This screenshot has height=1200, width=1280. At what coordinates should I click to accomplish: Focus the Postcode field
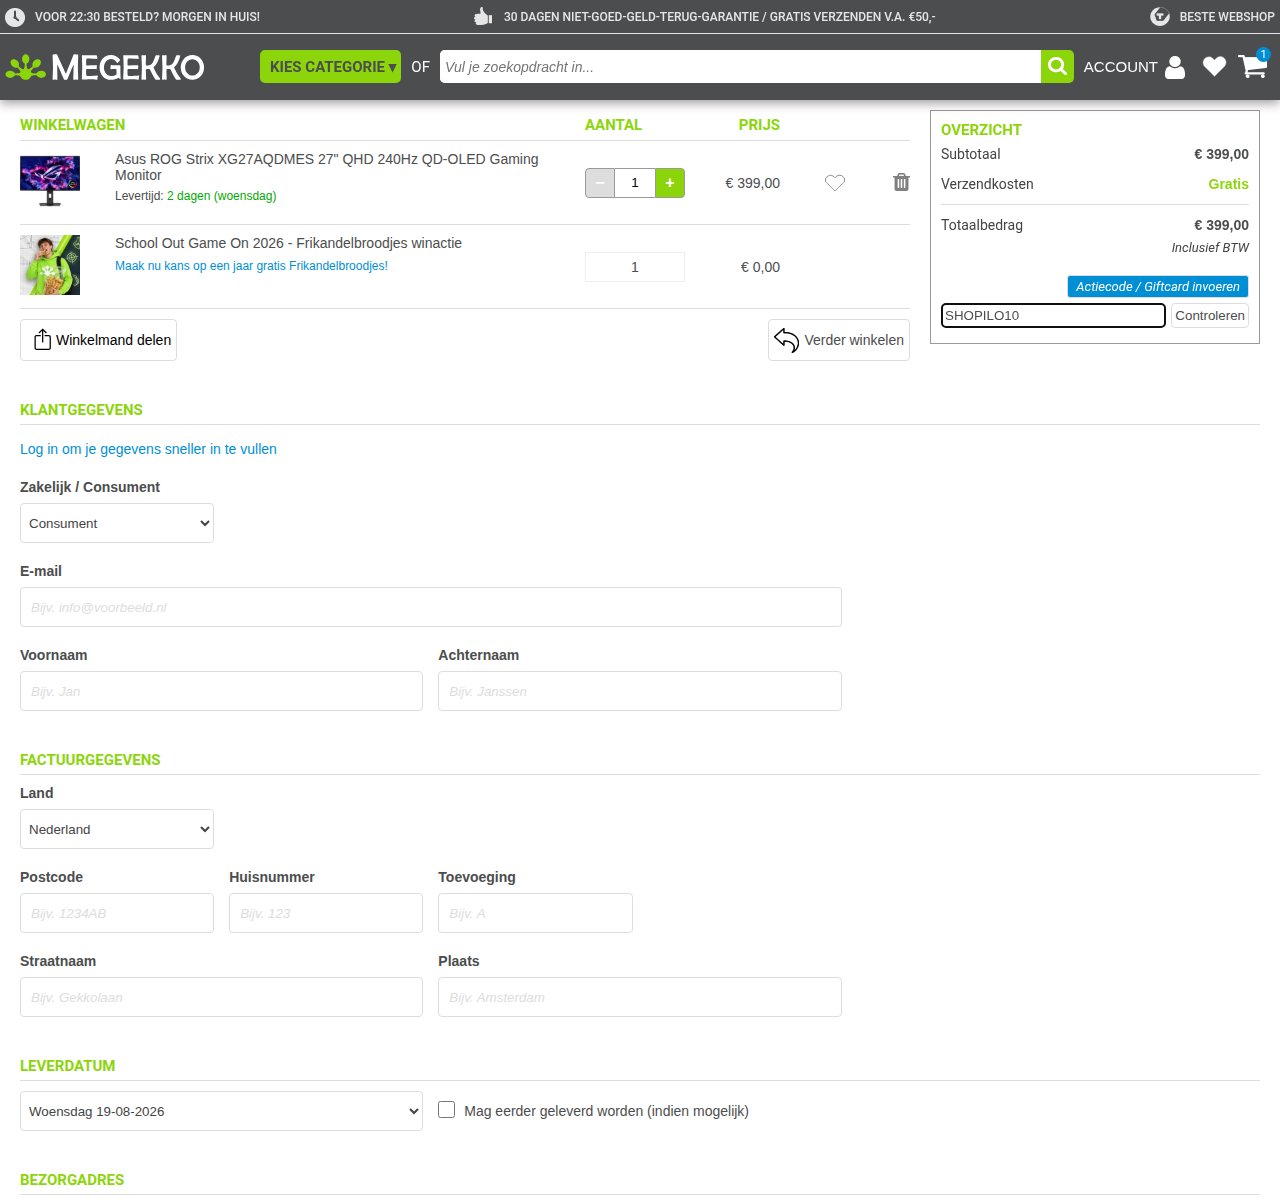pyautogui.click(x=117, y=913)
